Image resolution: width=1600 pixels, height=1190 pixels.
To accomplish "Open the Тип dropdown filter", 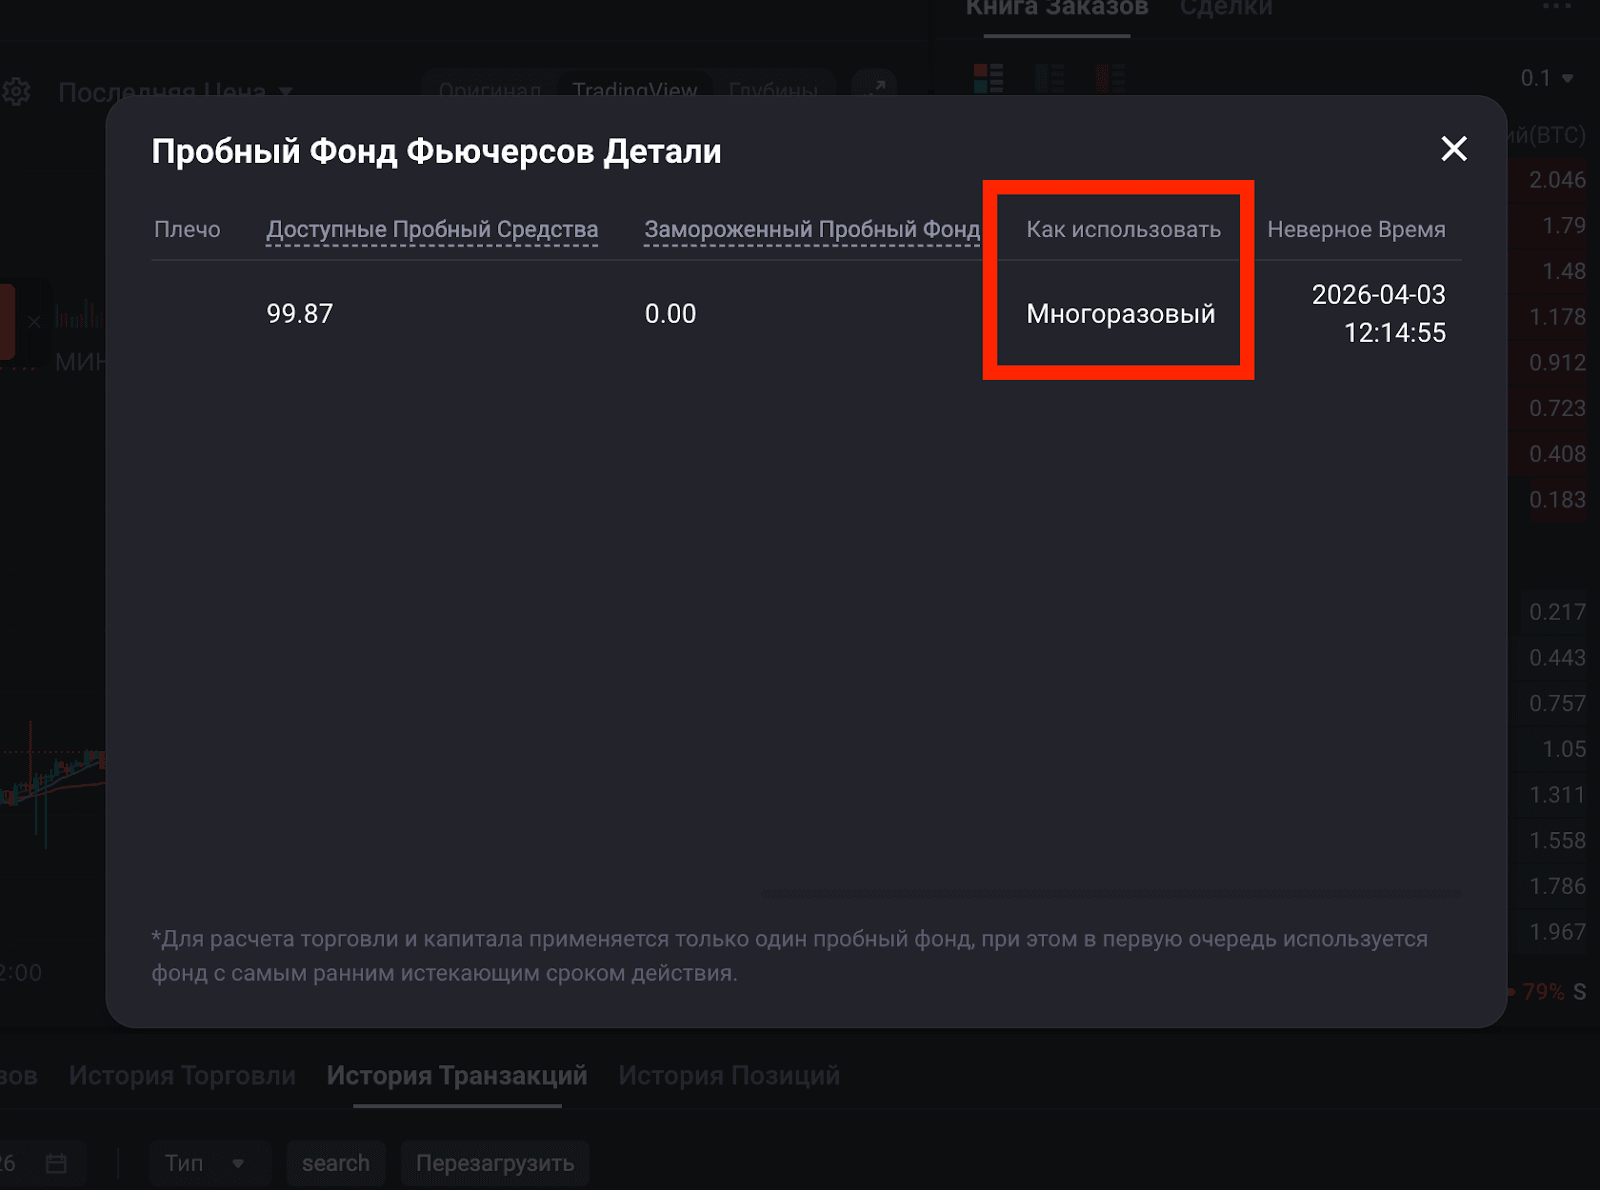I will click(x=210, y=1163).
